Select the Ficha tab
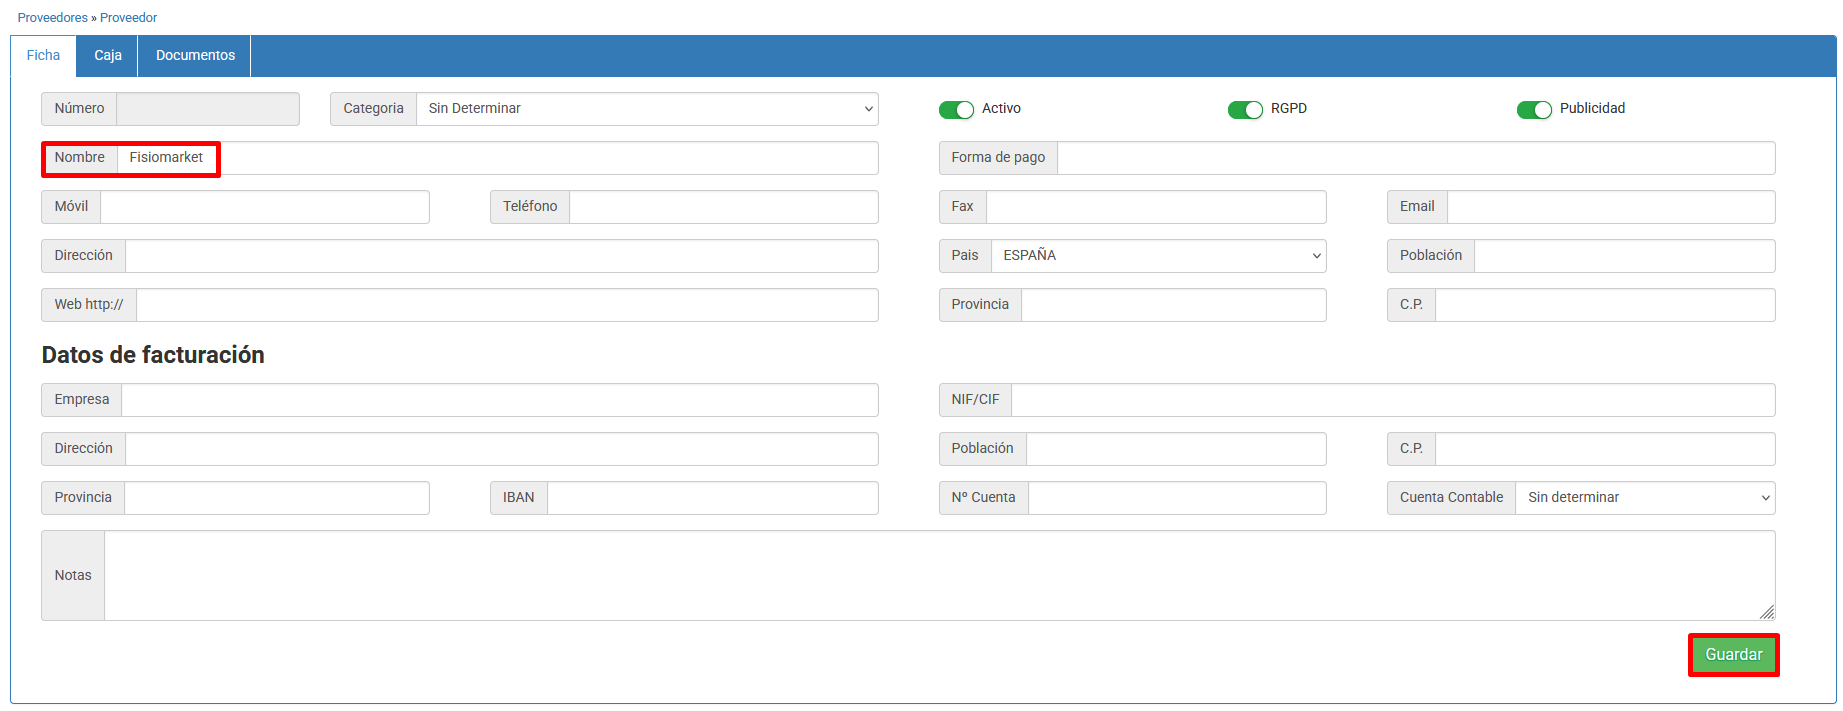This screenshot has width=1843, height=711. [x=43, y=56]
